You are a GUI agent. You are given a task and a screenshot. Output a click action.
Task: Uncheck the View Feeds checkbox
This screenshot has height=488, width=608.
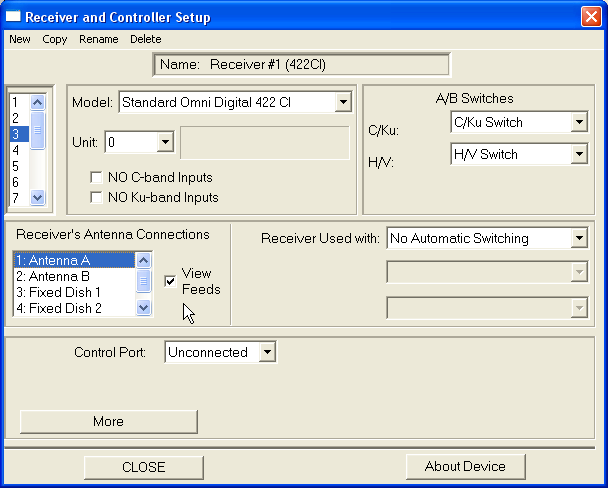point(169,281)
